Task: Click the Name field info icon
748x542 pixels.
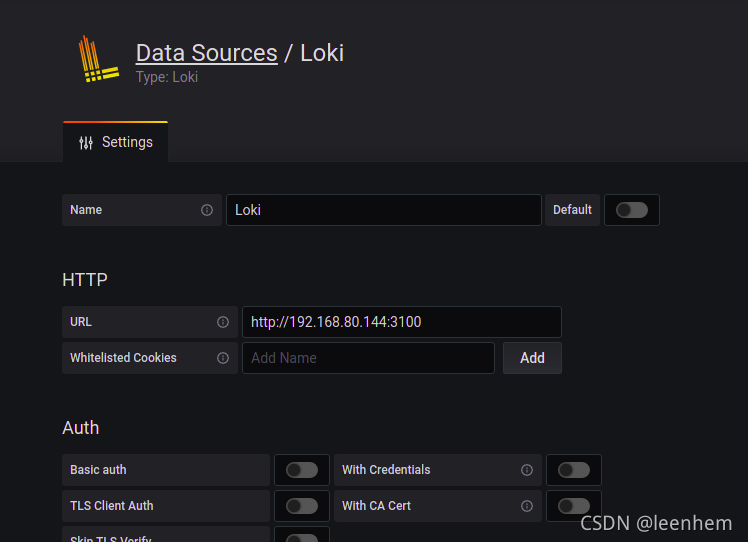Action: click(x=207, y=210)
